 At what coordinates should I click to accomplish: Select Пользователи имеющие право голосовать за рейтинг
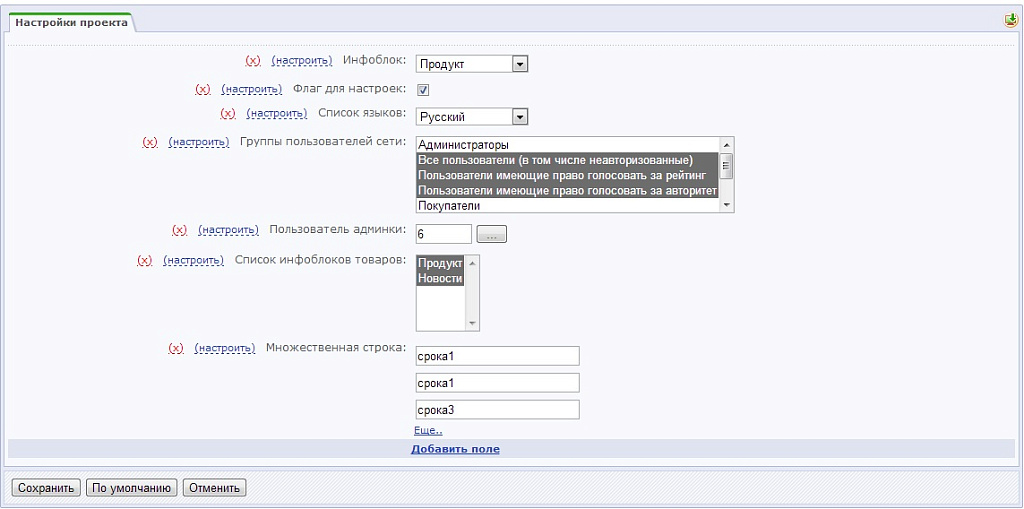click(x=568, y=175)
